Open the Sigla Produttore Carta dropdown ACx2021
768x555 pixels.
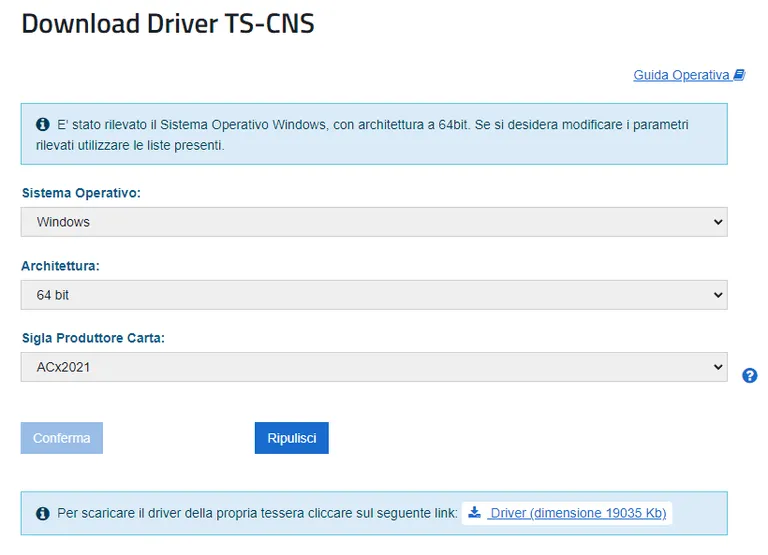pyautogui.click(x=374, y=367)
